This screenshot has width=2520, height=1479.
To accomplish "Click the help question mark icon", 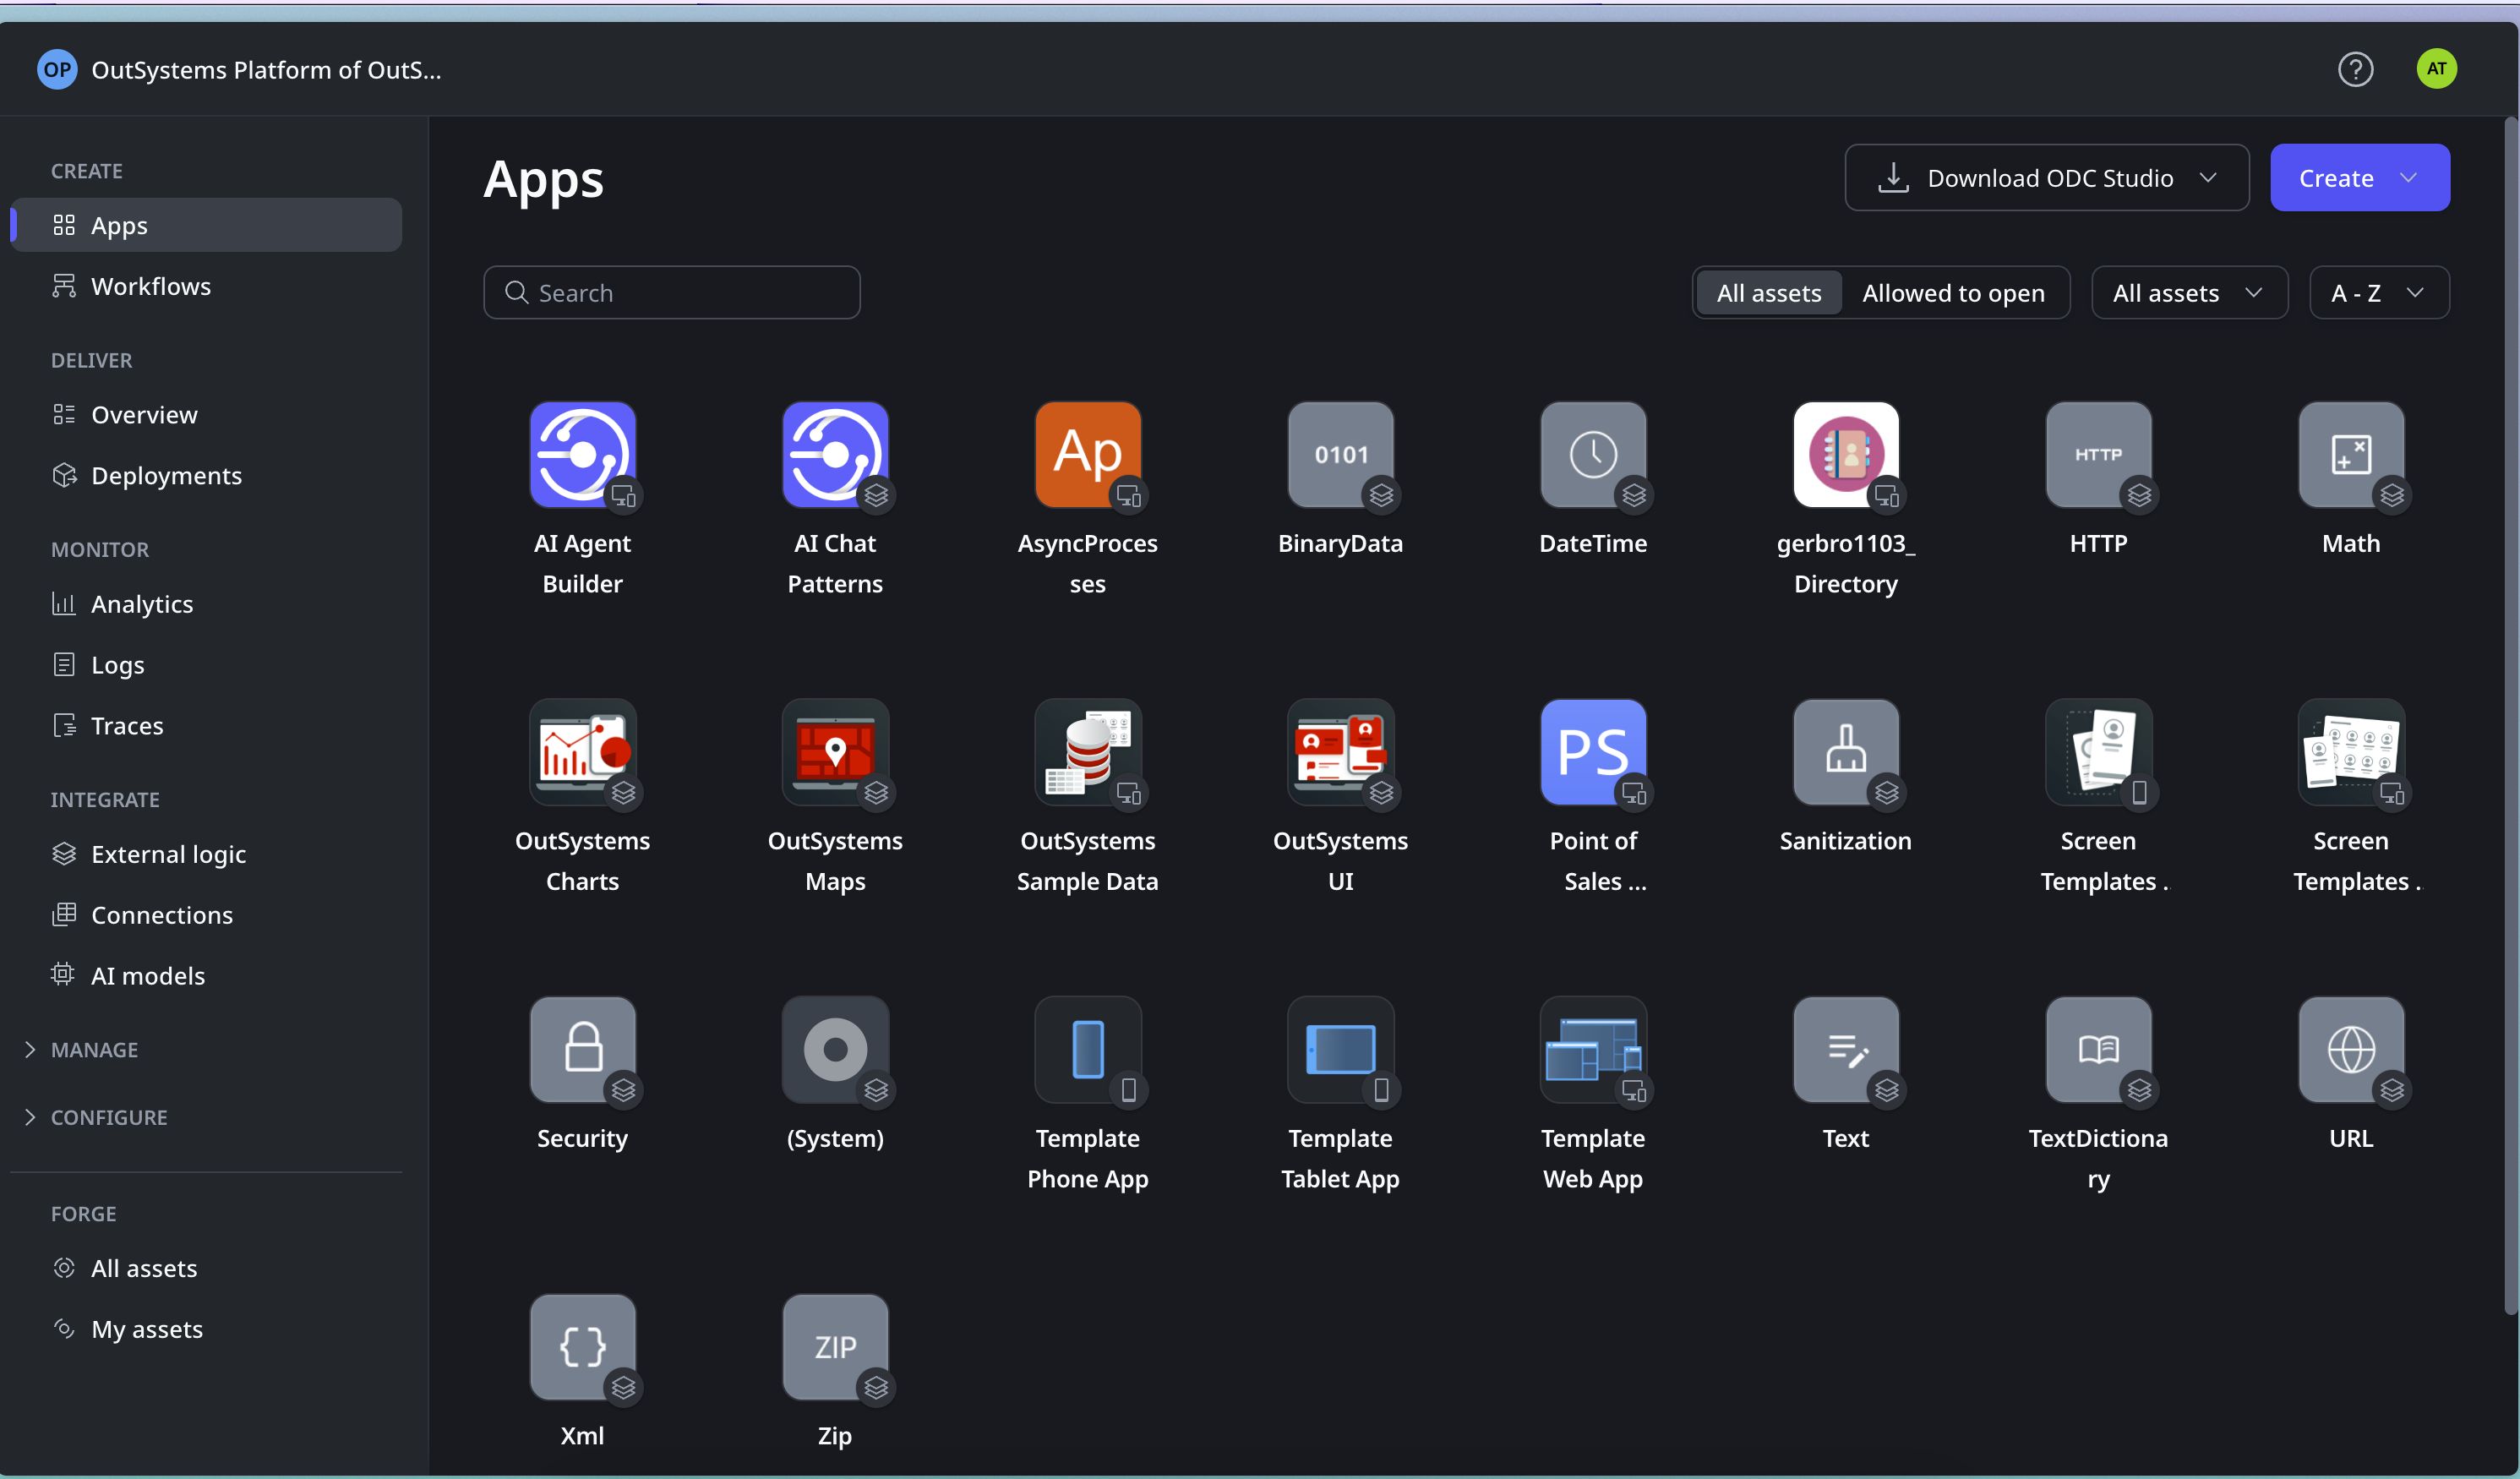I will [x=2355, y=69].
